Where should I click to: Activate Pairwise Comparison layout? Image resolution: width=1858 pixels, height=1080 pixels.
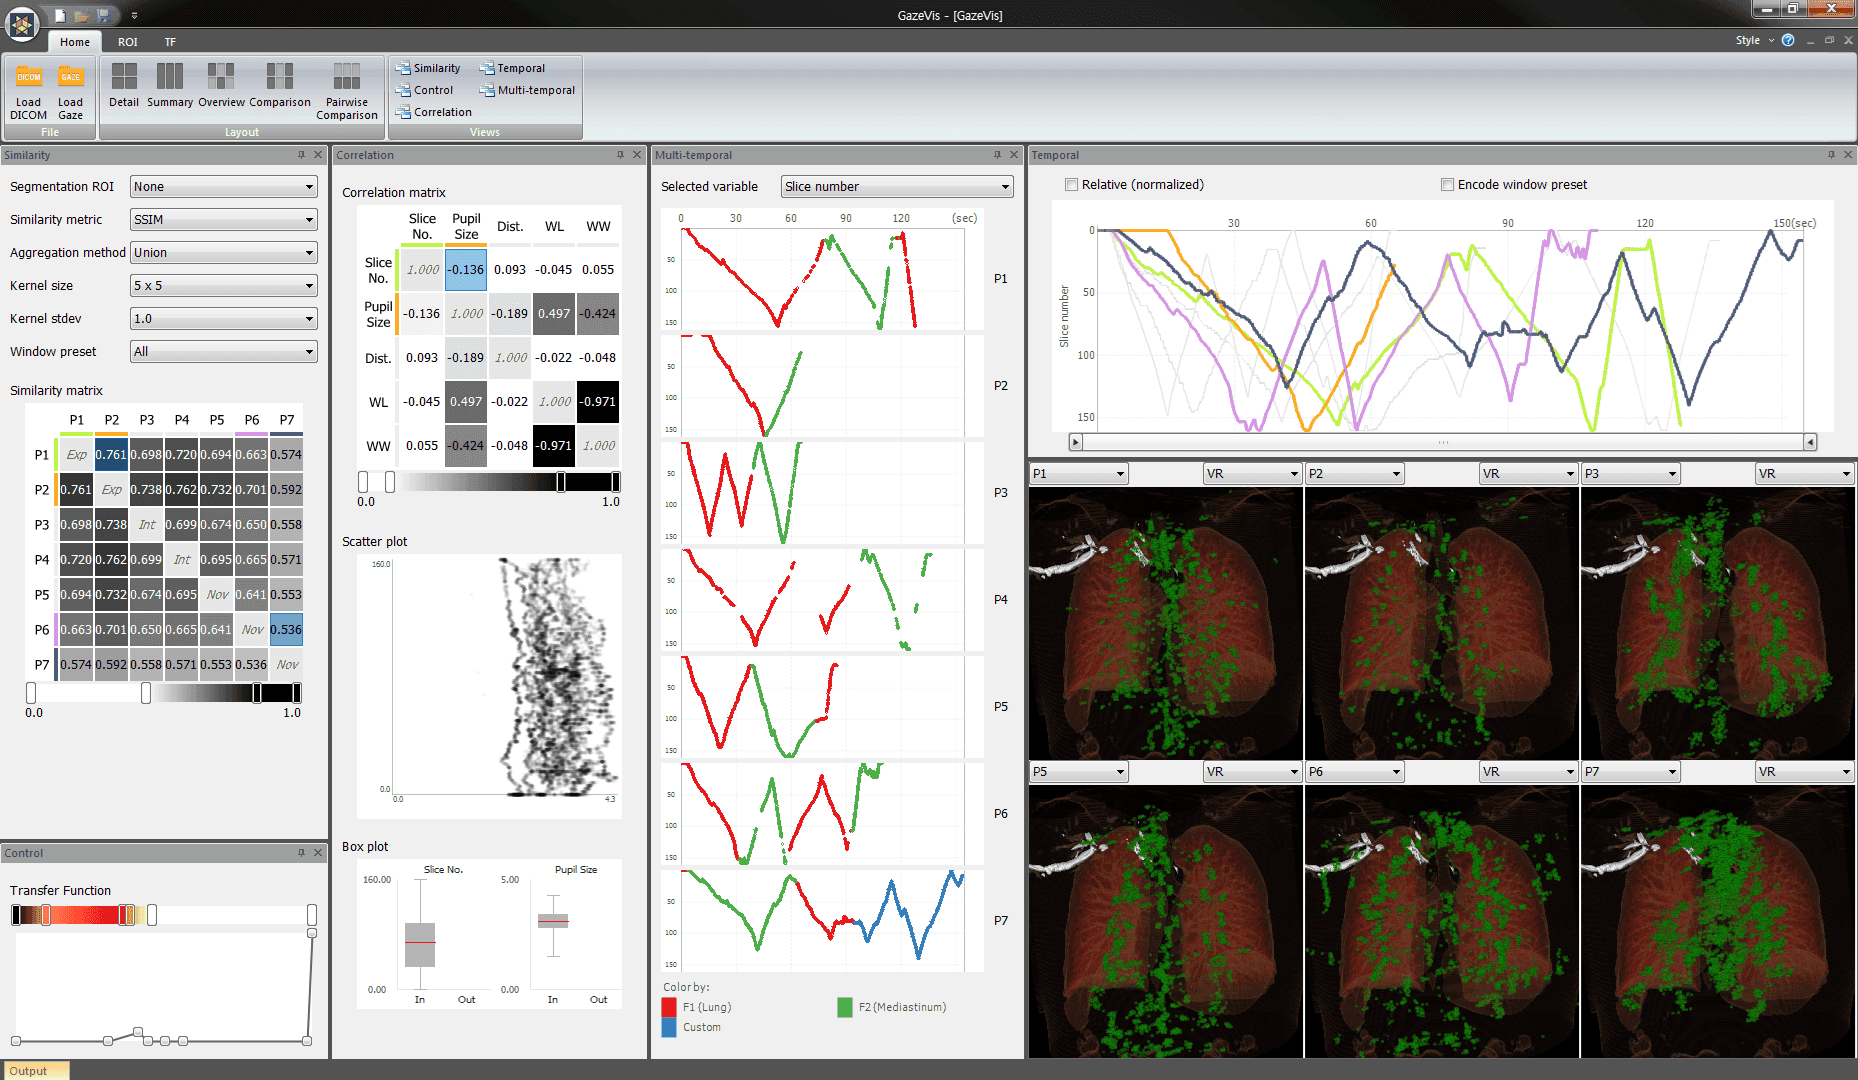[347, 78]
